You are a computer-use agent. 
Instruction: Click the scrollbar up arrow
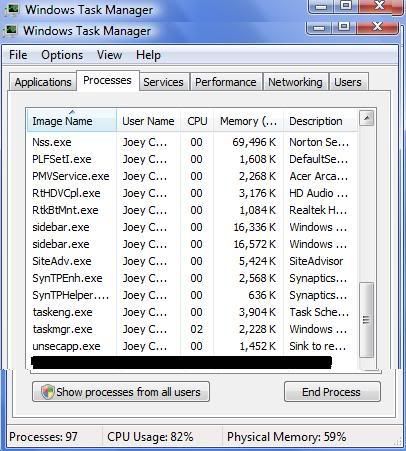(367, 118)
